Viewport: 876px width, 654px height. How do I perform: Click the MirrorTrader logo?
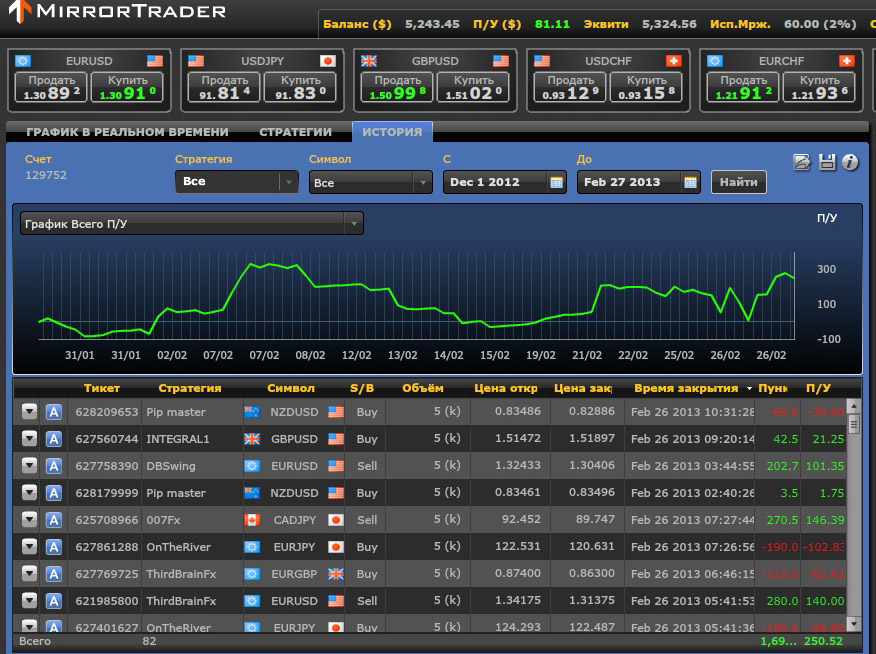[x=117, y=11]
